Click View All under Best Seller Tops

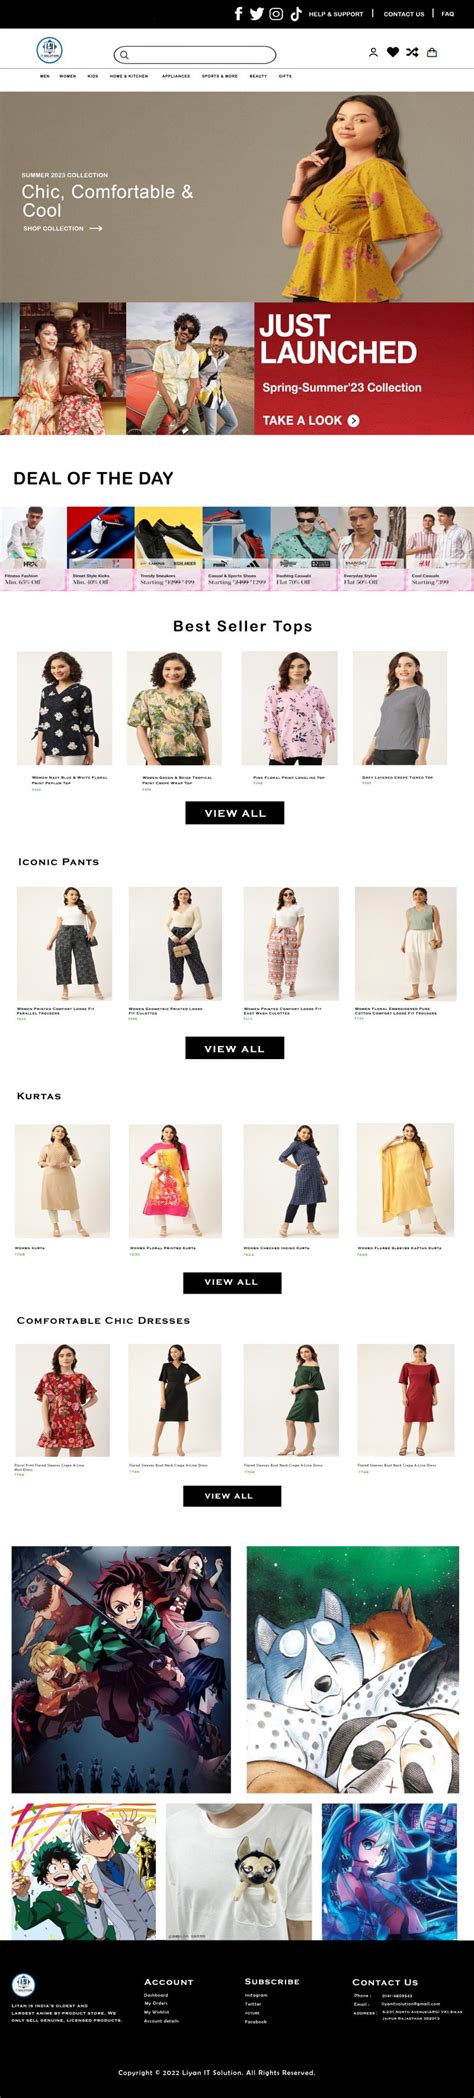tap(235, 813)
